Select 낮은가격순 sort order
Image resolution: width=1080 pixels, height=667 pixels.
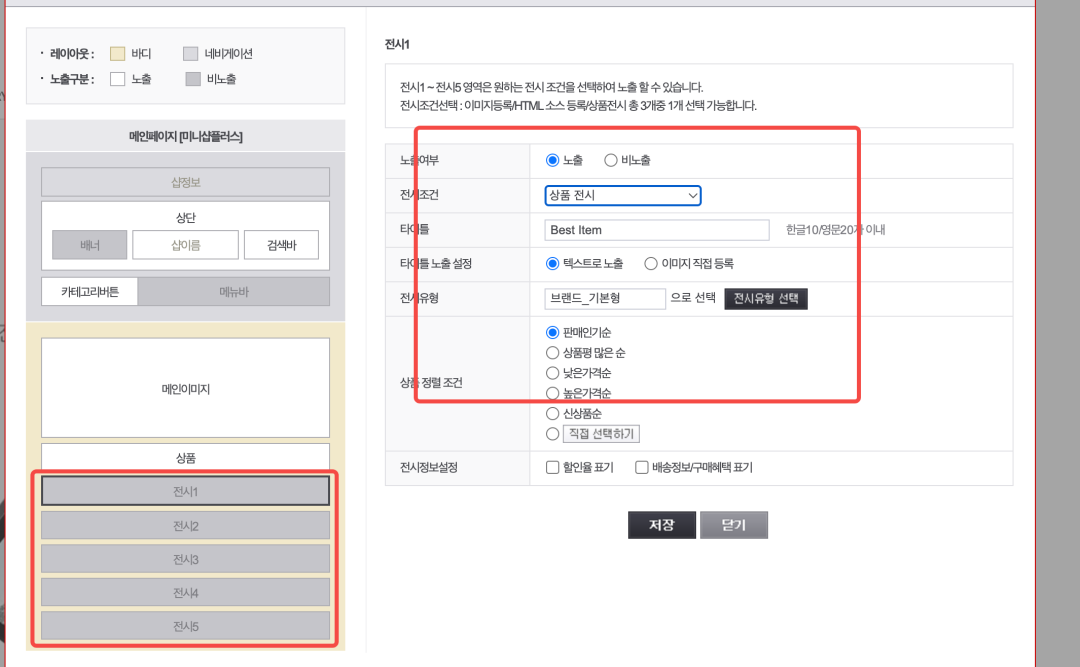pos(551,372)
